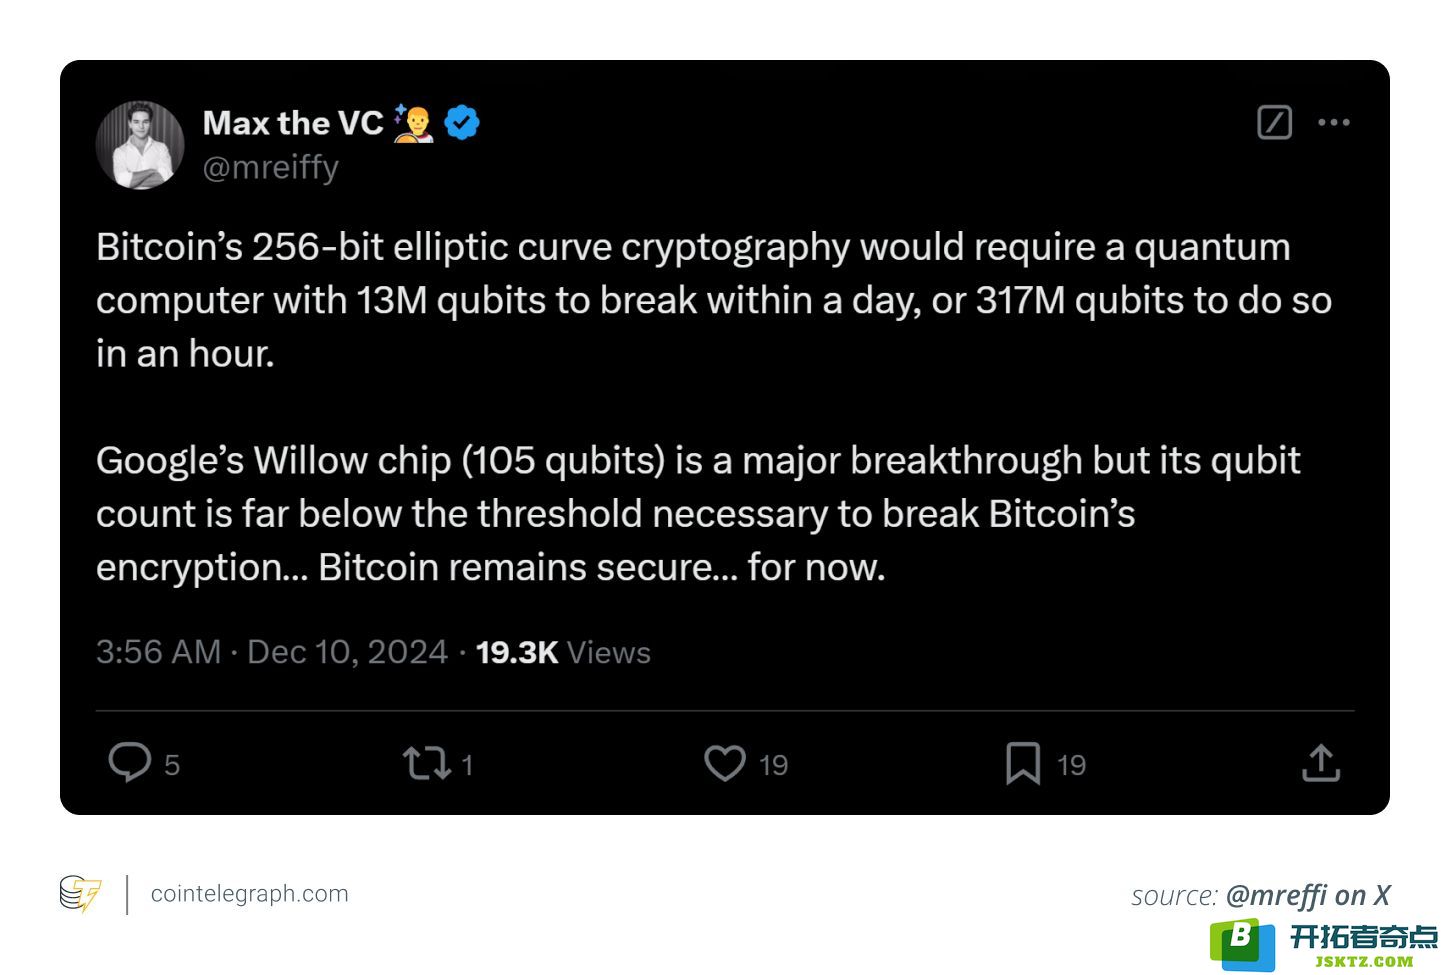Like the tweet with heart icon
The image size is (1450, 975).
(x=725, y=763)
